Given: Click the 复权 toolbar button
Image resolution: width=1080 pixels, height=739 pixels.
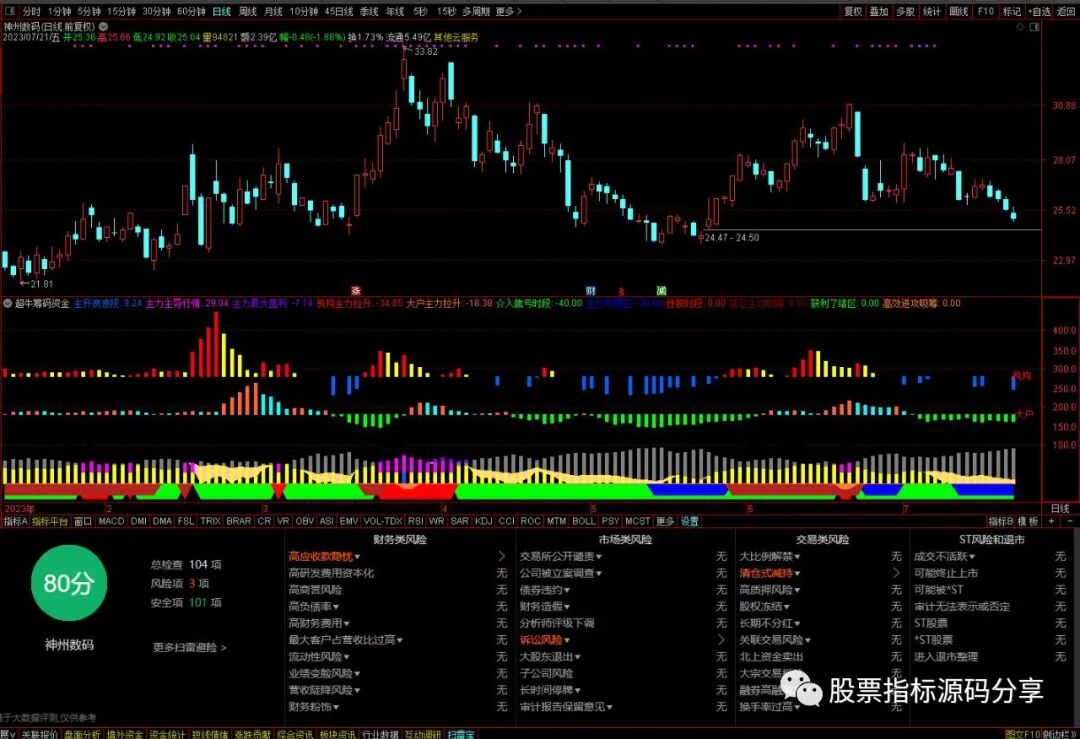Looking at the screenshot, I should [853, 11].
